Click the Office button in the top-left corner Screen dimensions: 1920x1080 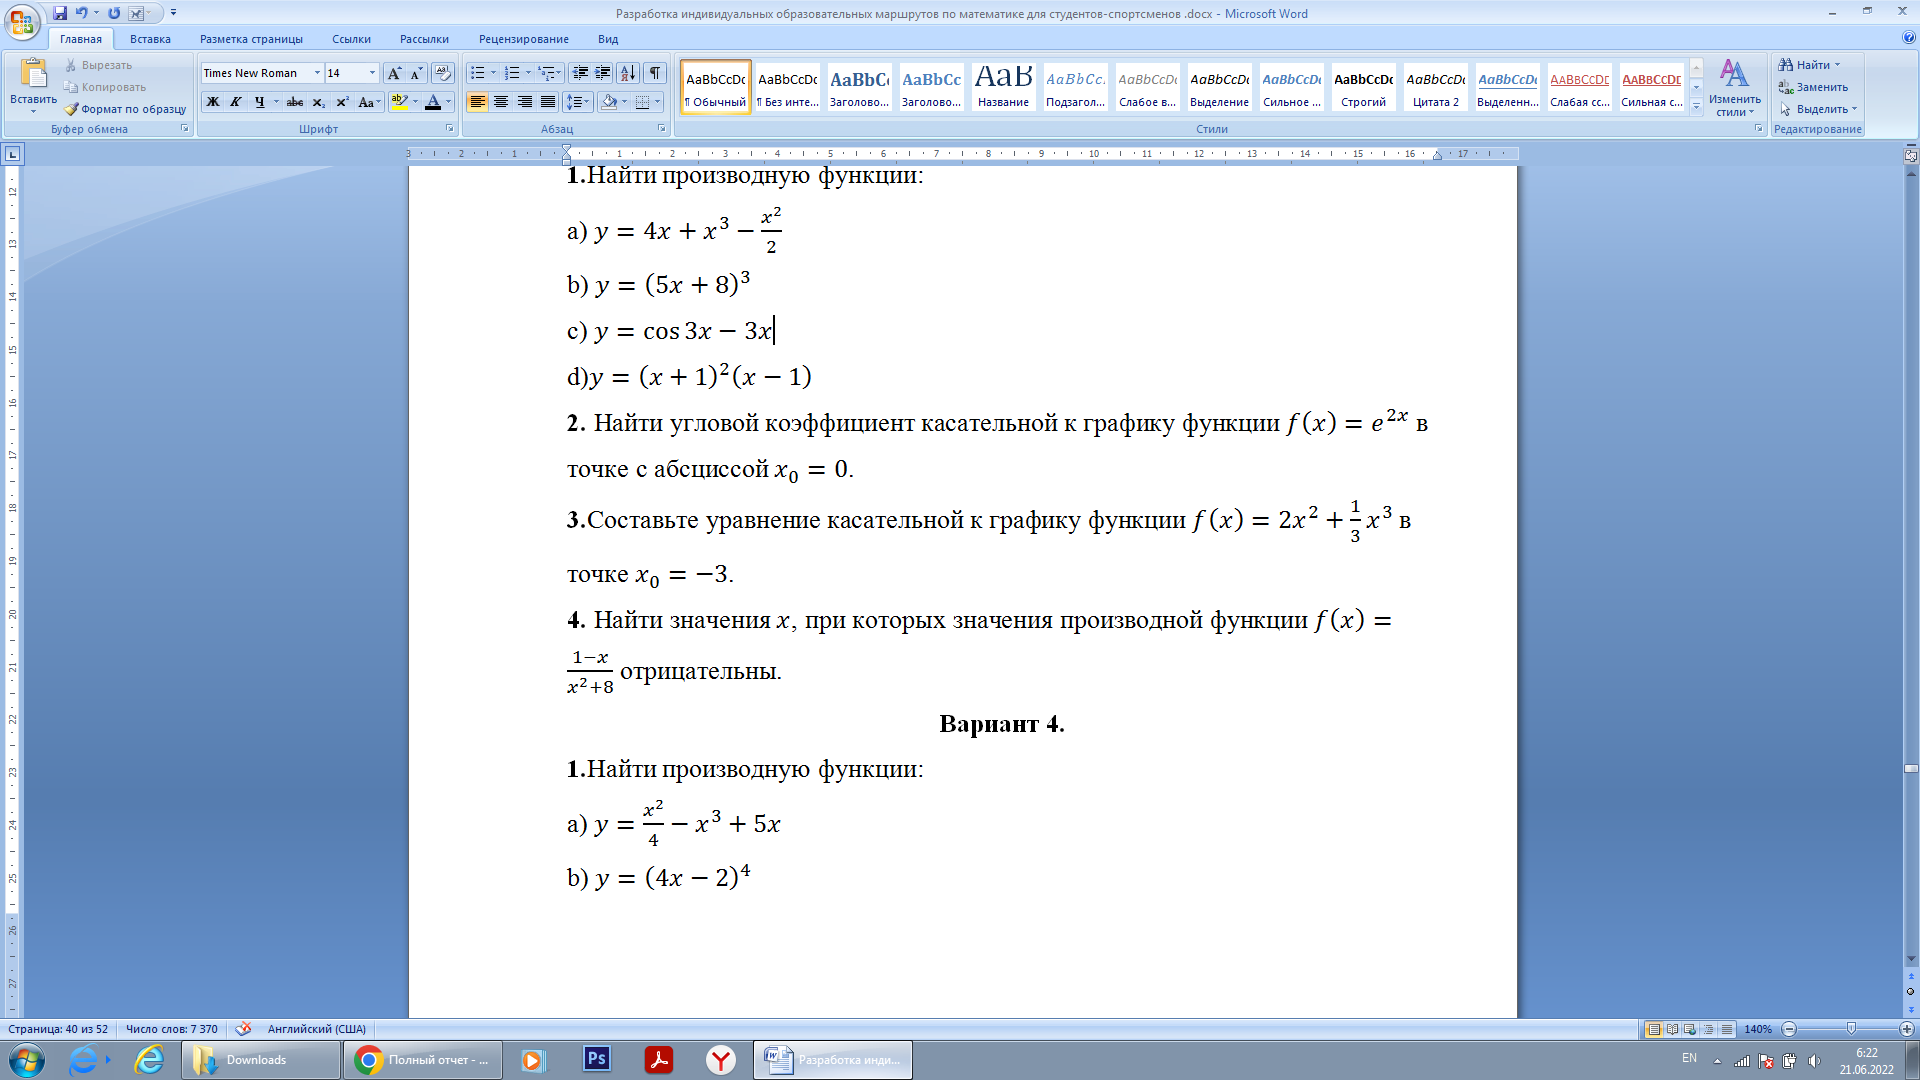pyautogui.click(x=22, y=21)
